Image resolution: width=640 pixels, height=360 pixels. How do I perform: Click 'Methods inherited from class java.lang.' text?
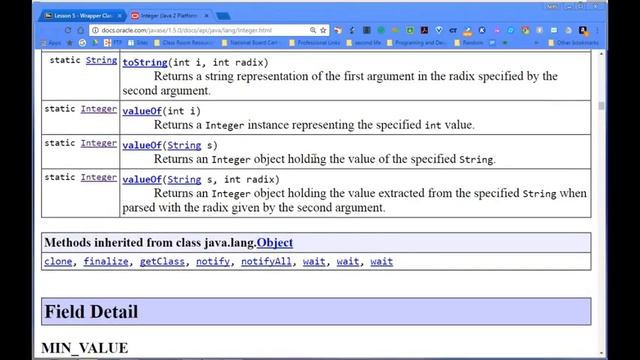(x=150, y=242)
